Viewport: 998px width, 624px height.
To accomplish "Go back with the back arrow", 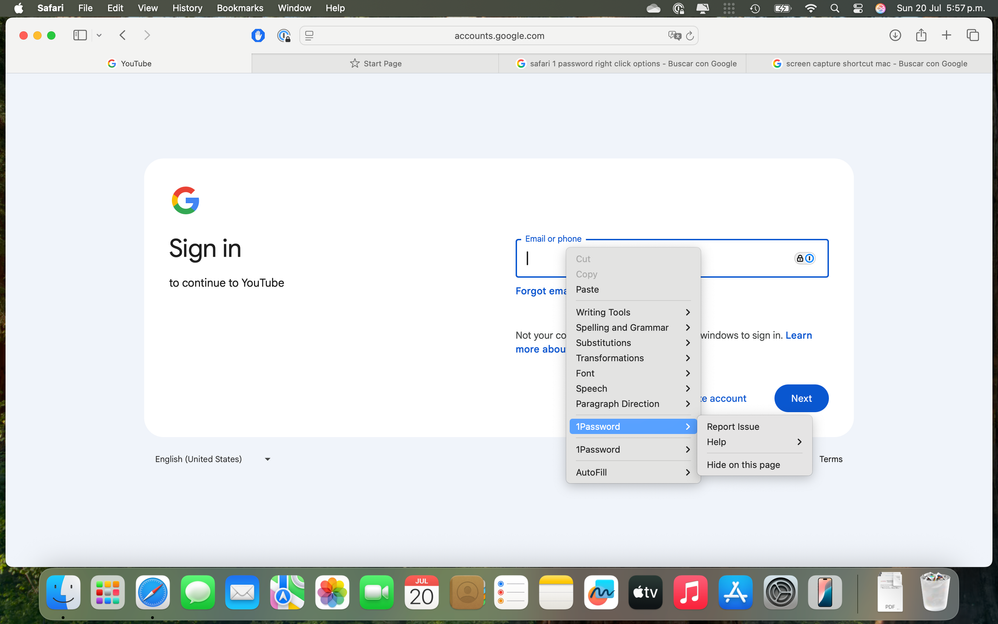I will (x=123, y=36).
